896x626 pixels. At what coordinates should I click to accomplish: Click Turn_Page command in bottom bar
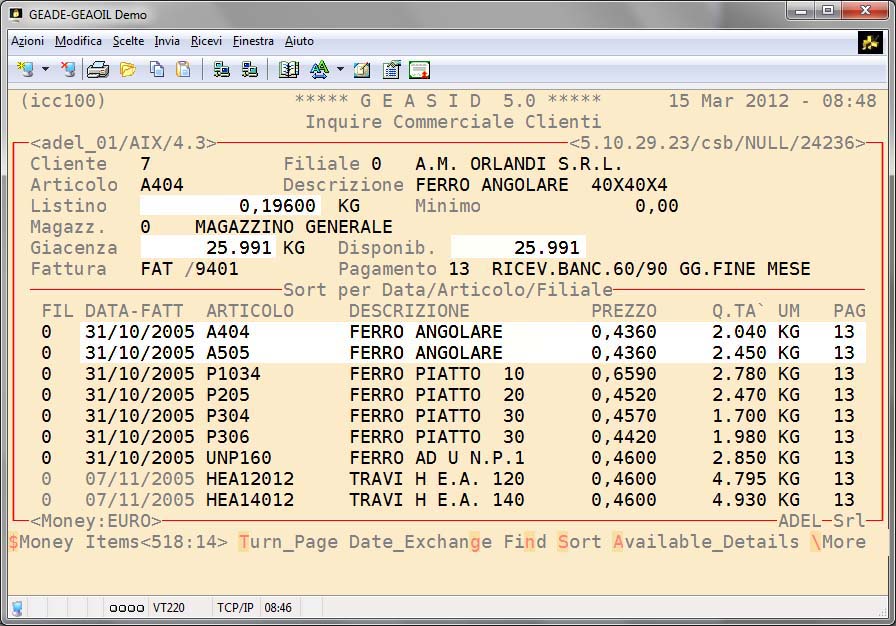click(x=288, y=542)
